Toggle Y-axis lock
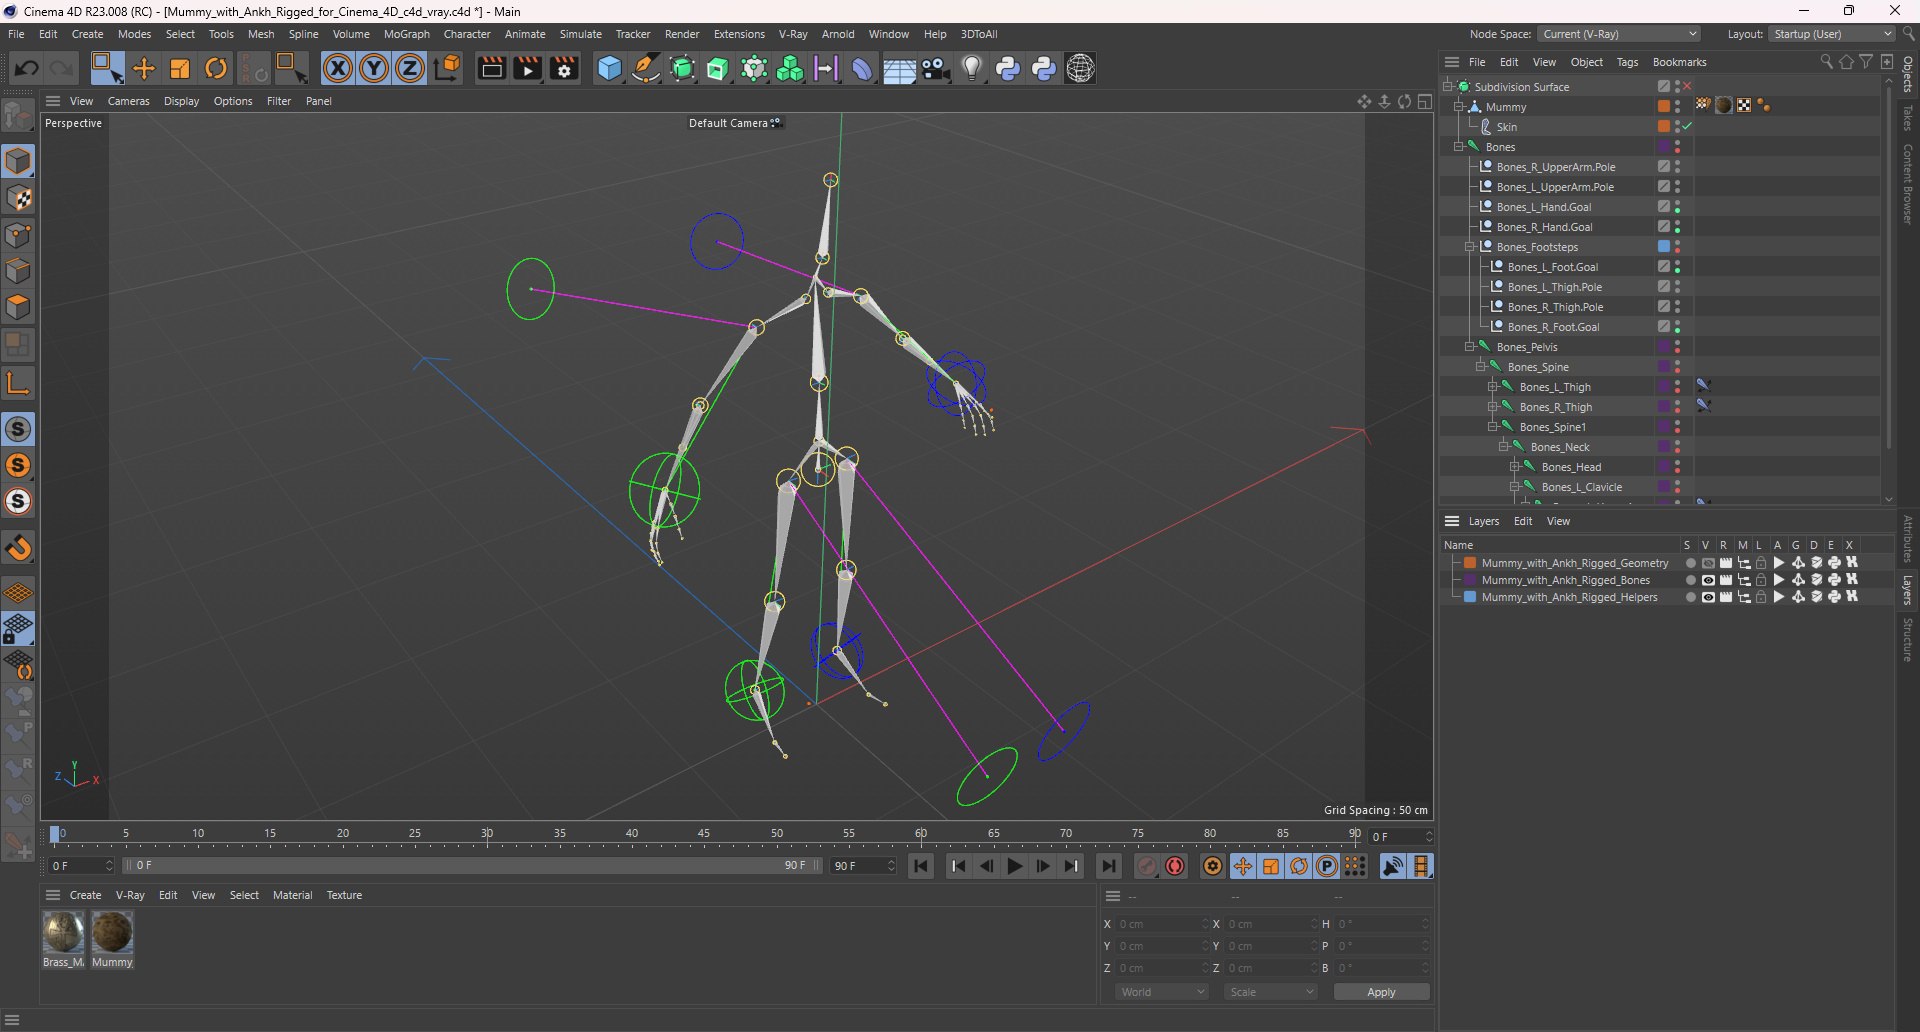Image resolution: width=1920 pixels, height=1032 pixels. tap(374, 68)
